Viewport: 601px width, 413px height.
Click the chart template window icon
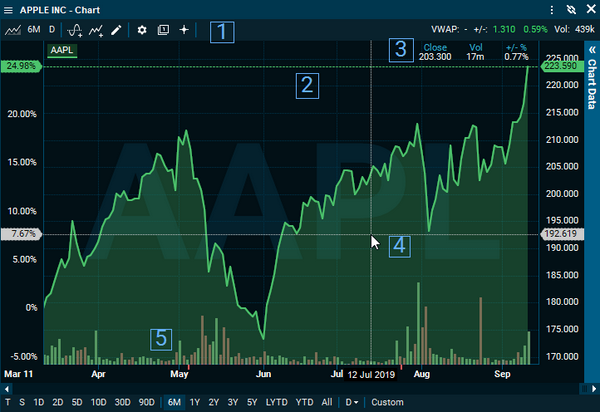(x=163, y=30)
